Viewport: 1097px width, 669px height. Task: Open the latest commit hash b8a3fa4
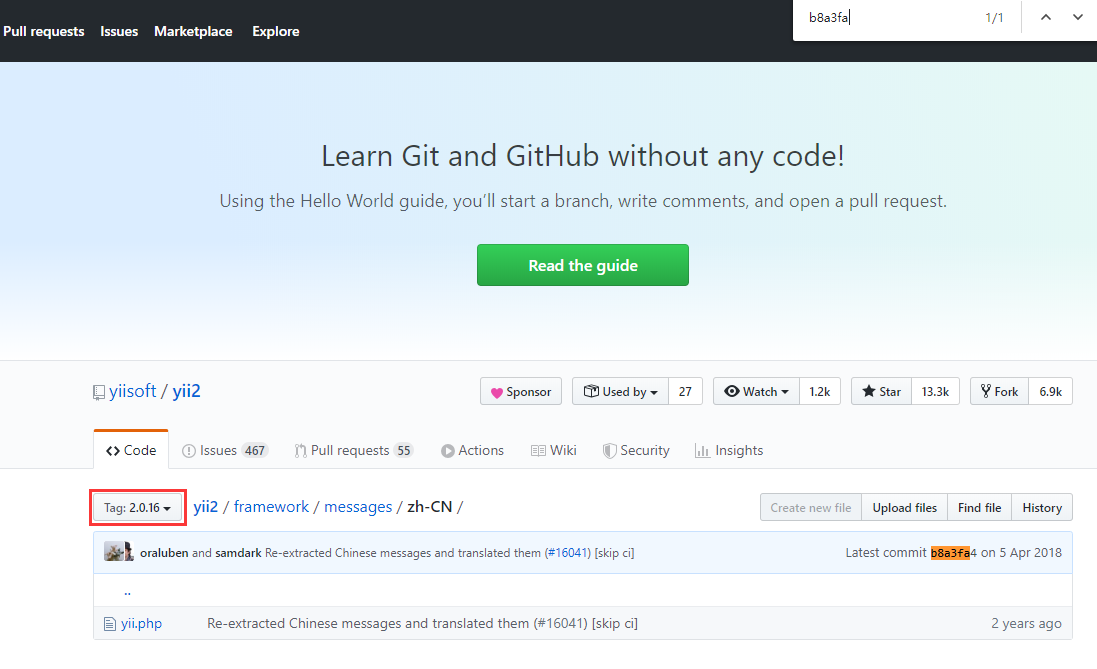point(953,553)
